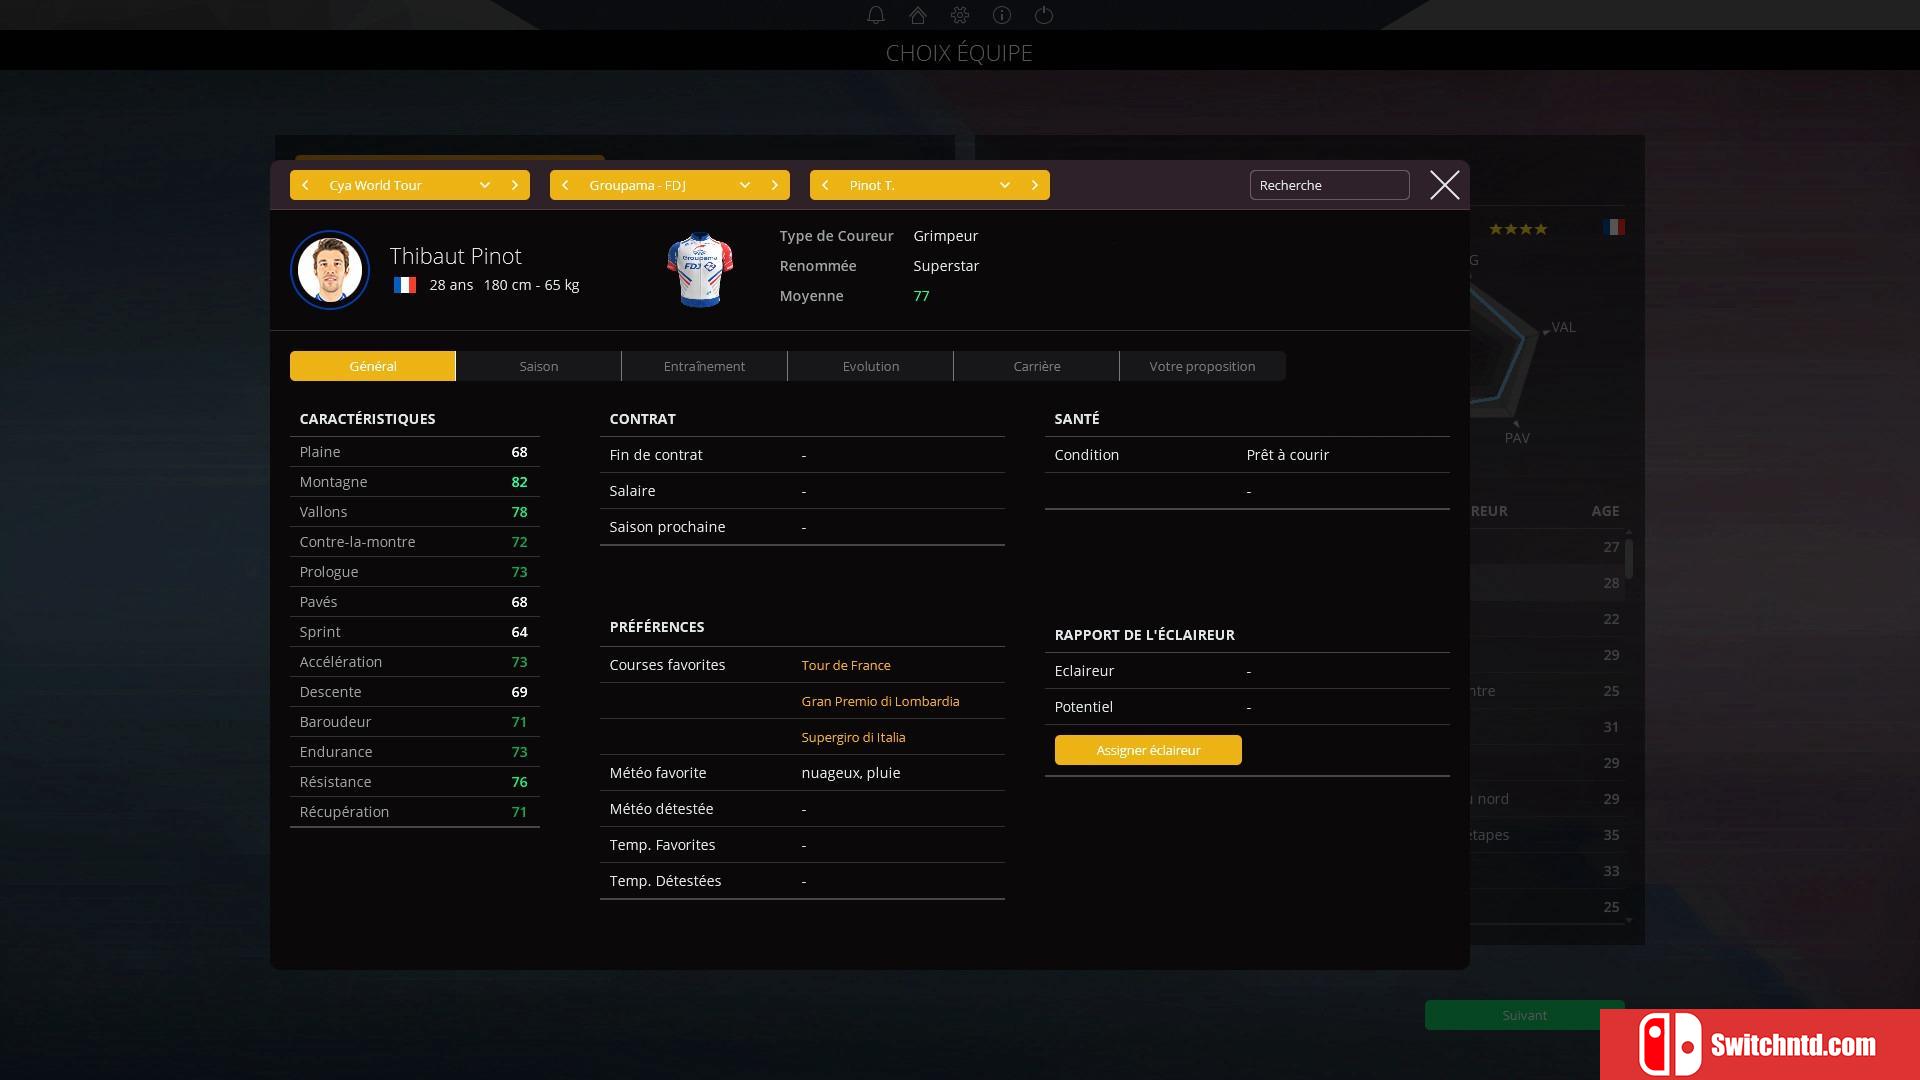
Task: Click the Condition Prêt à courir row
Action: (1247, 455)
